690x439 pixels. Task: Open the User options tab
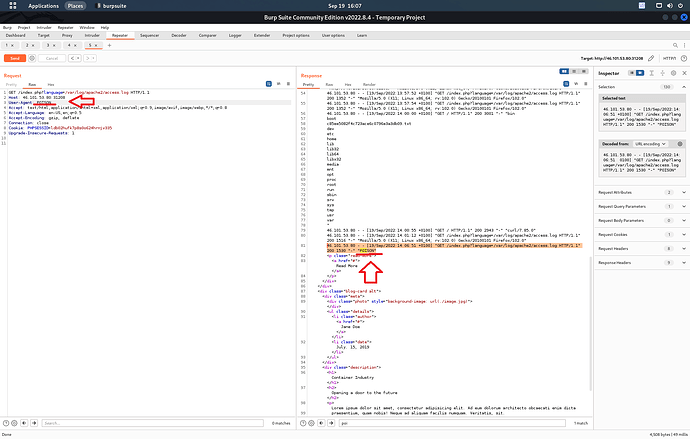(x=333, y=35)
